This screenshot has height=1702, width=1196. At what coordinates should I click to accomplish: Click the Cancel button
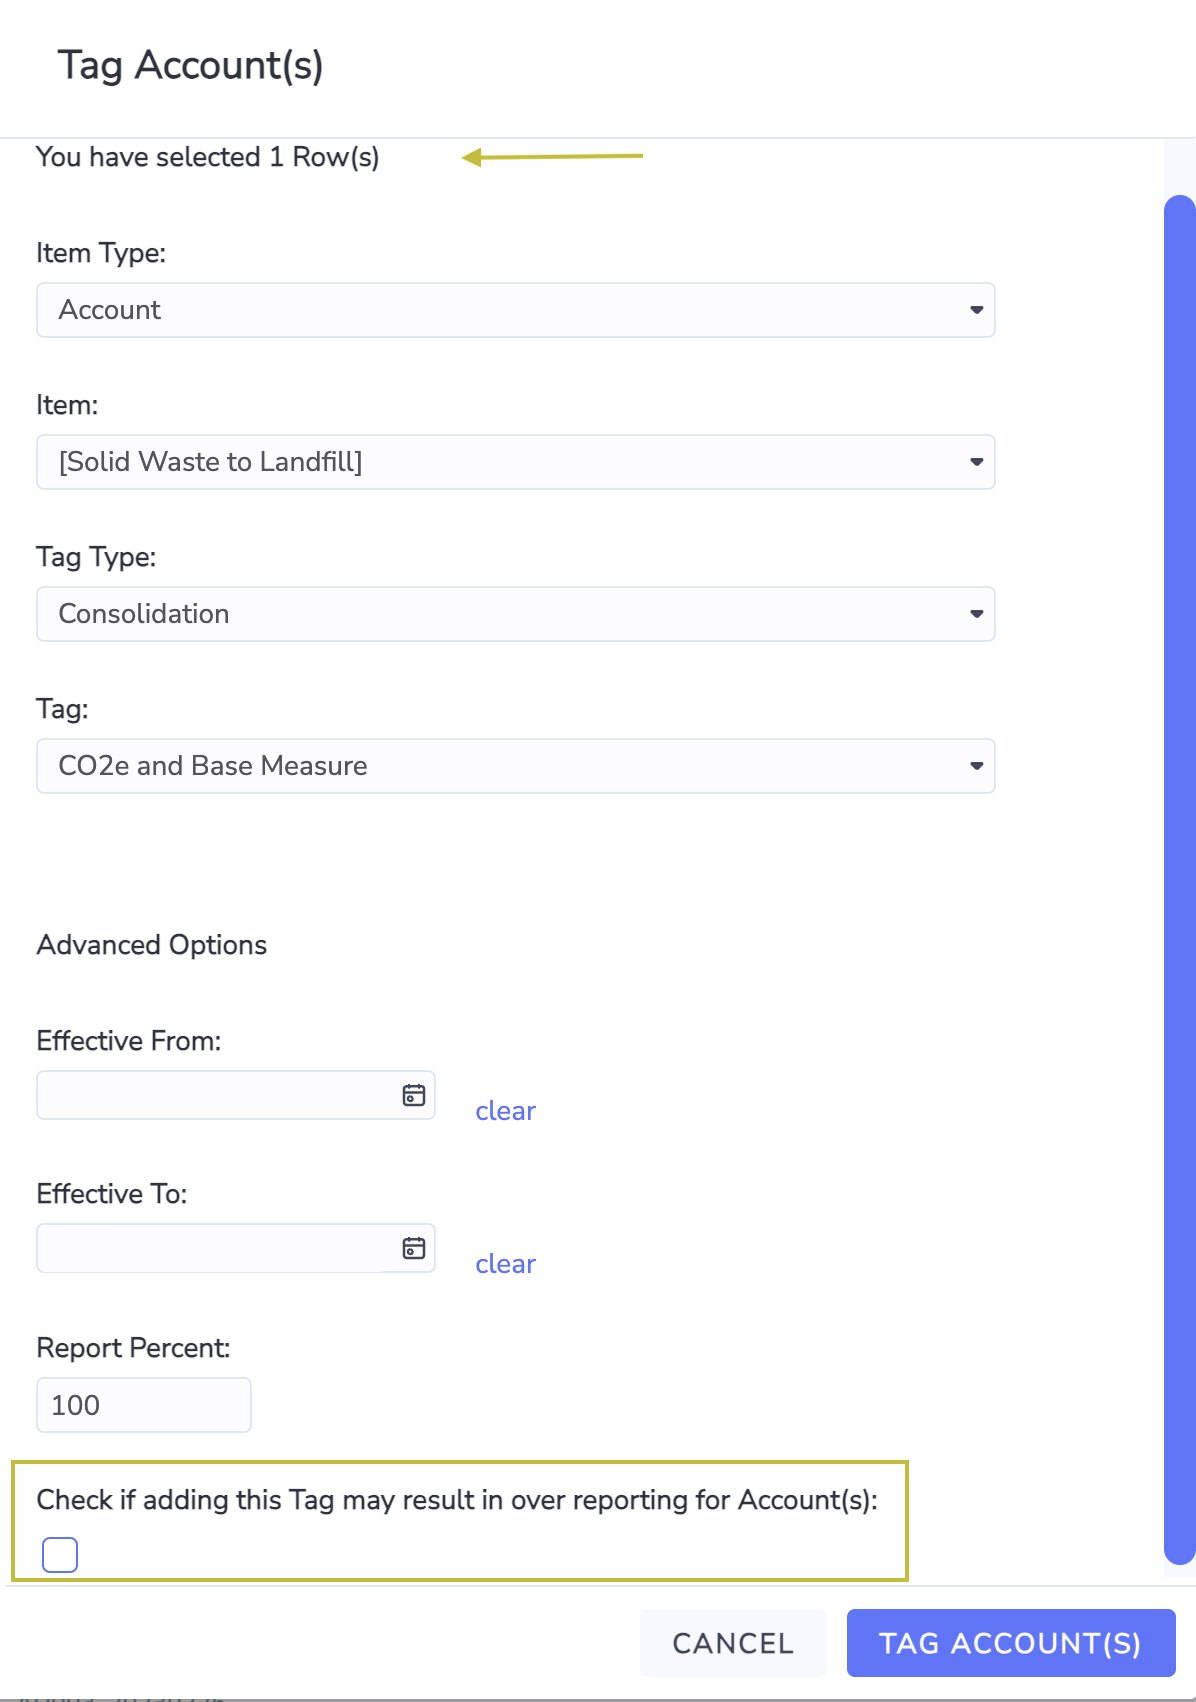733,1643
